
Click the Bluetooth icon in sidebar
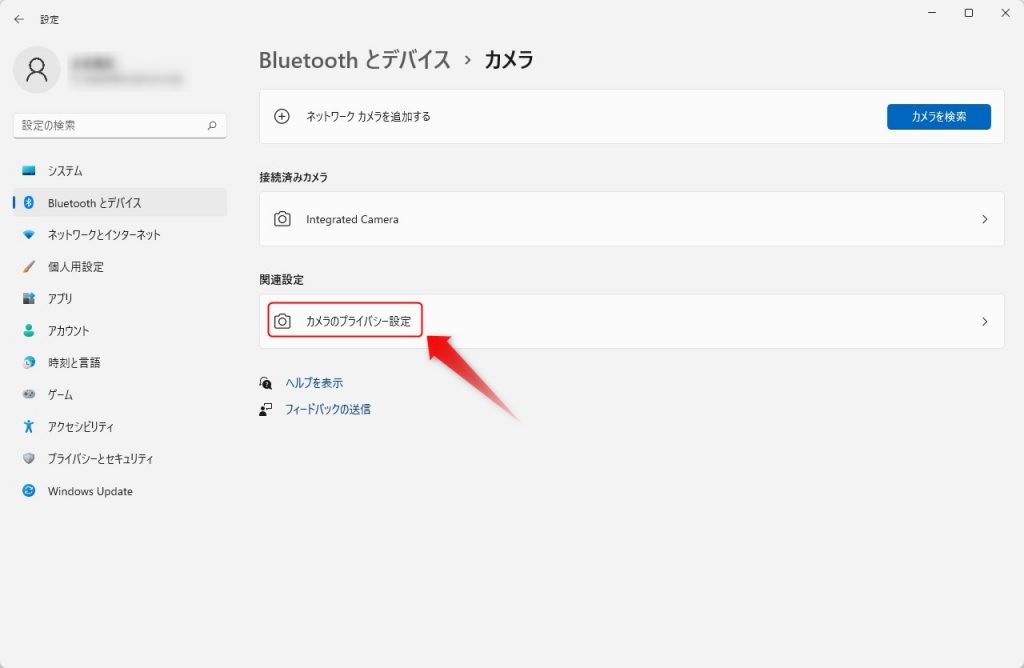[x=29, y=202]
